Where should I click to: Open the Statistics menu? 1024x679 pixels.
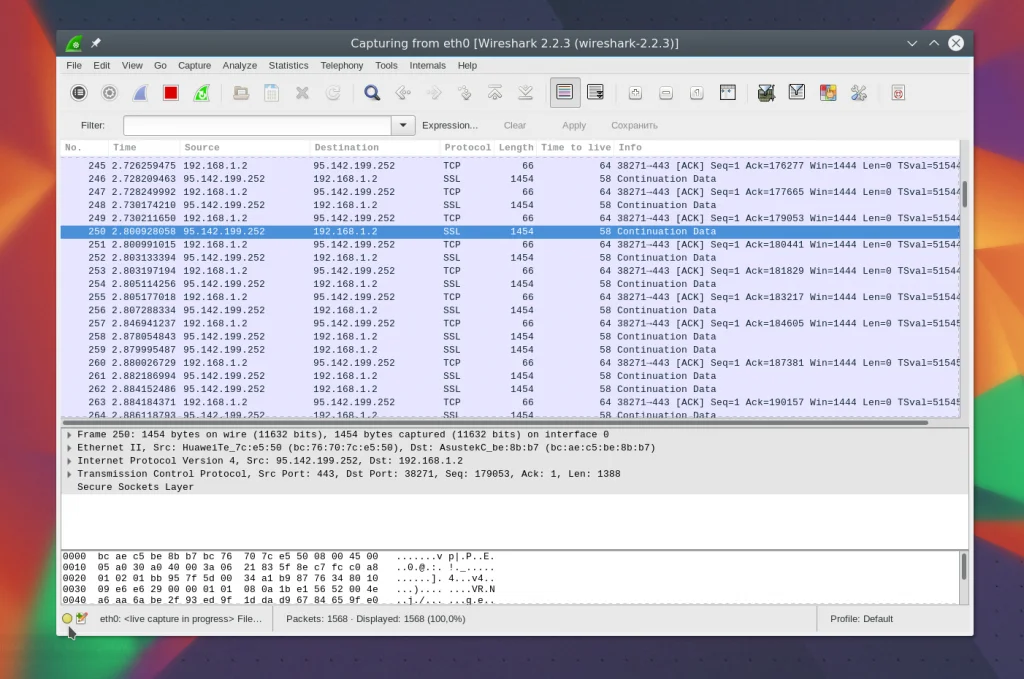288,66
